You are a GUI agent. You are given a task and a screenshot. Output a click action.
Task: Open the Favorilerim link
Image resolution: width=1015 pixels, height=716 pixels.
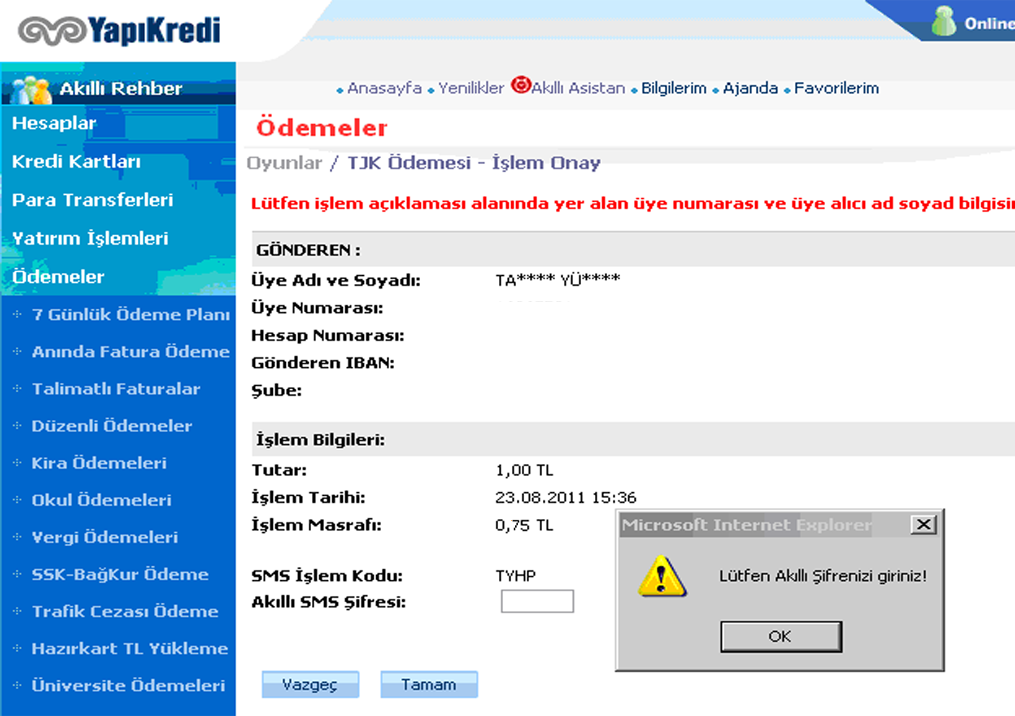(836, 88)
